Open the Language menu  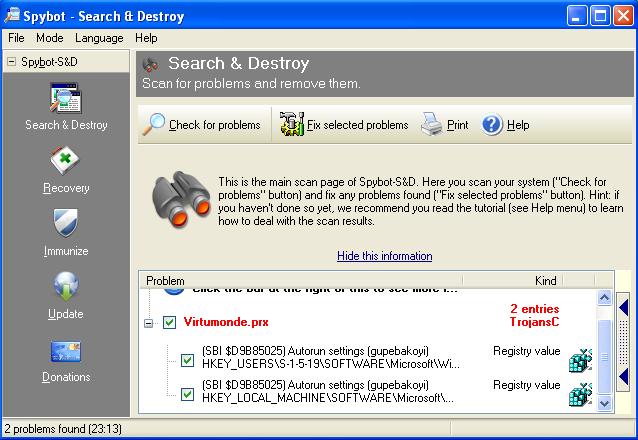pyautogui.click(x=99, y=38)
